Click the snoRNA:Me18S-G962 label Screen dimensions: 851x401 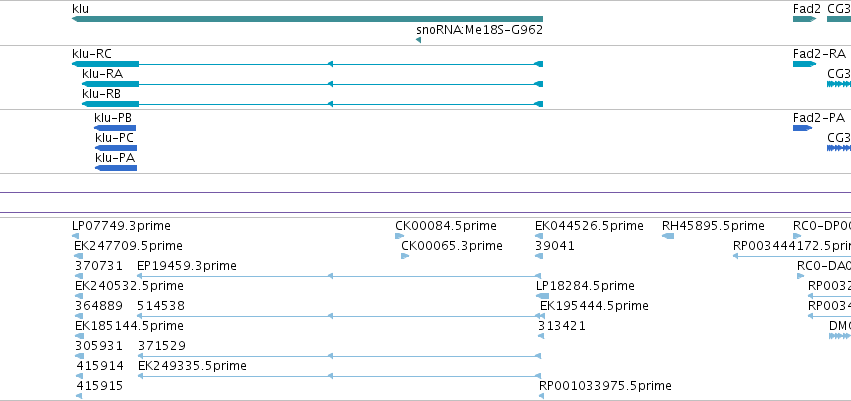coord(479,29)
